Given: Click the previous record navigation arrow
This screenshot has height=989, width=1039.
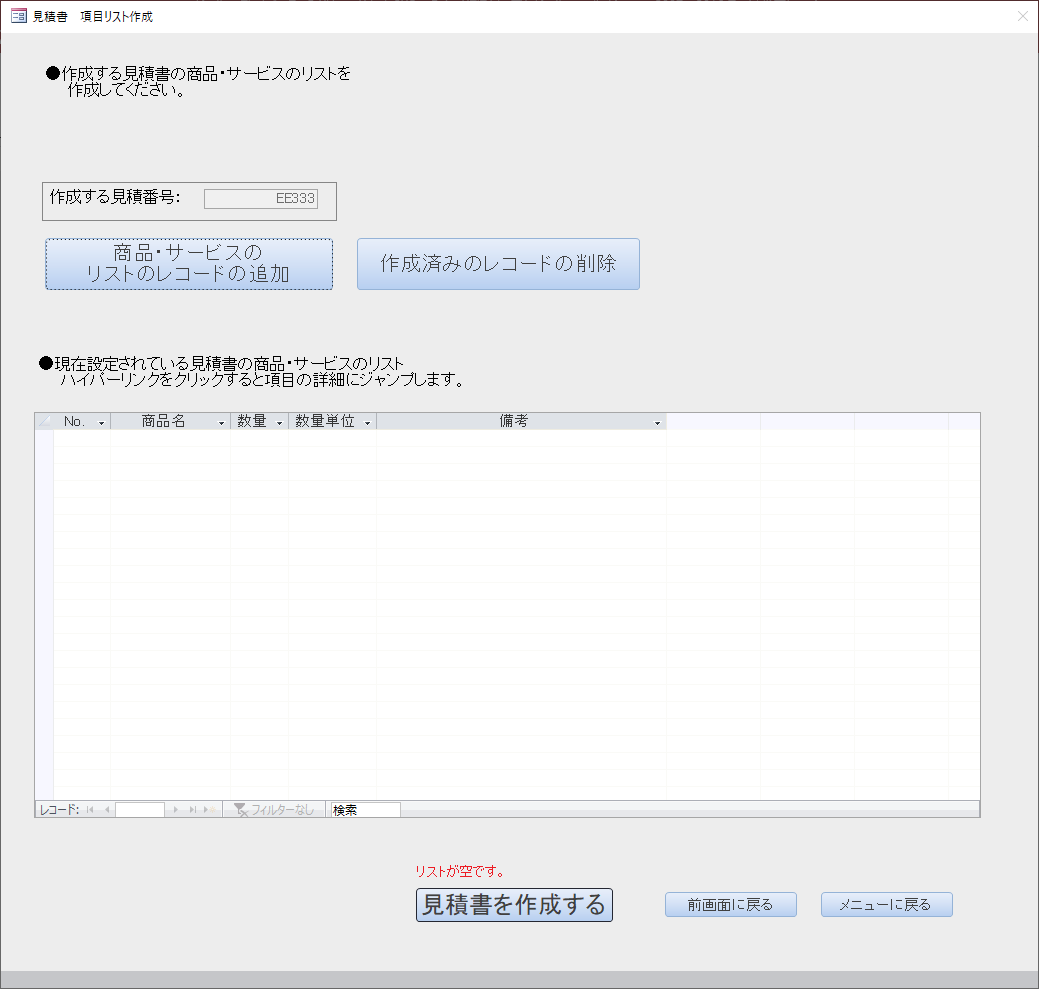Looking at the screenshot, I should (106, 810).
